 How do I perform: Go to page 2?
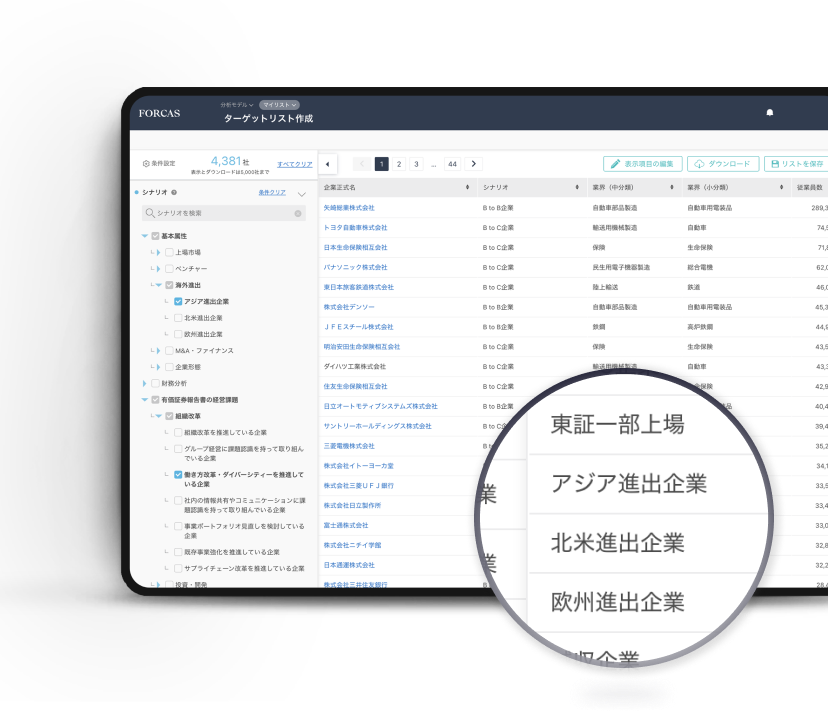(399, 164)
